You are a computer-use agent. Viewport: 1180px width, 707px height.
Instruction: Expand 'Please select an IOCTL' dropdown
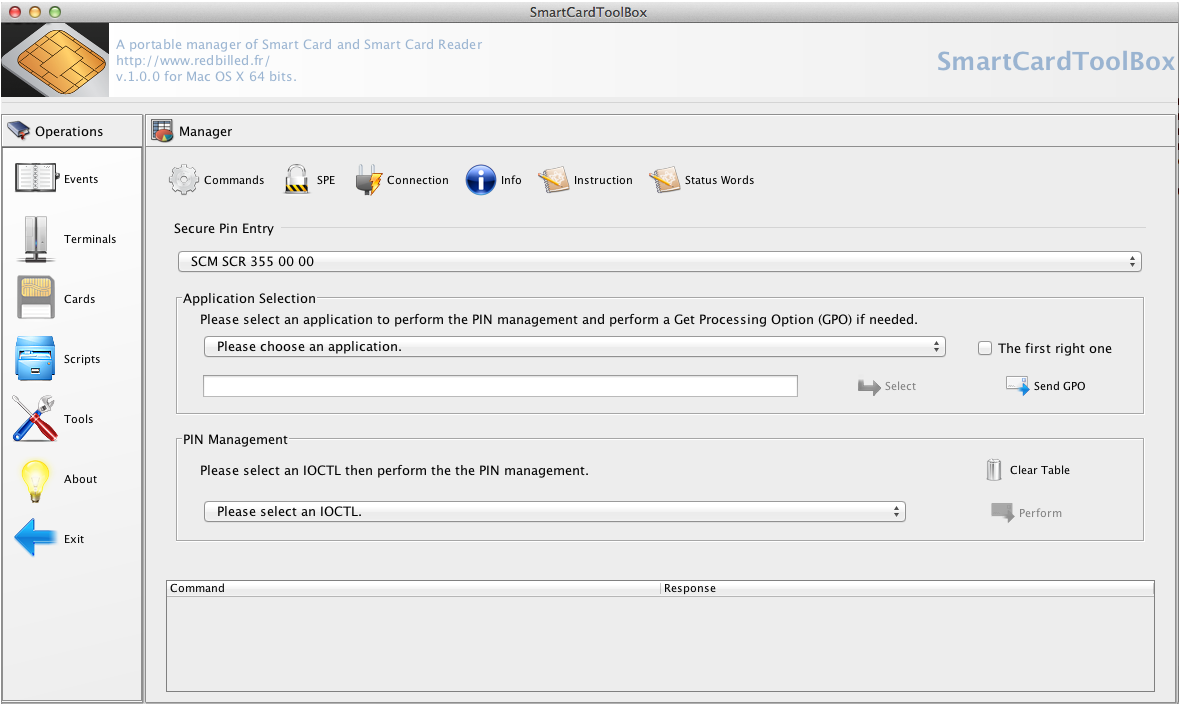tap(554, 511)
